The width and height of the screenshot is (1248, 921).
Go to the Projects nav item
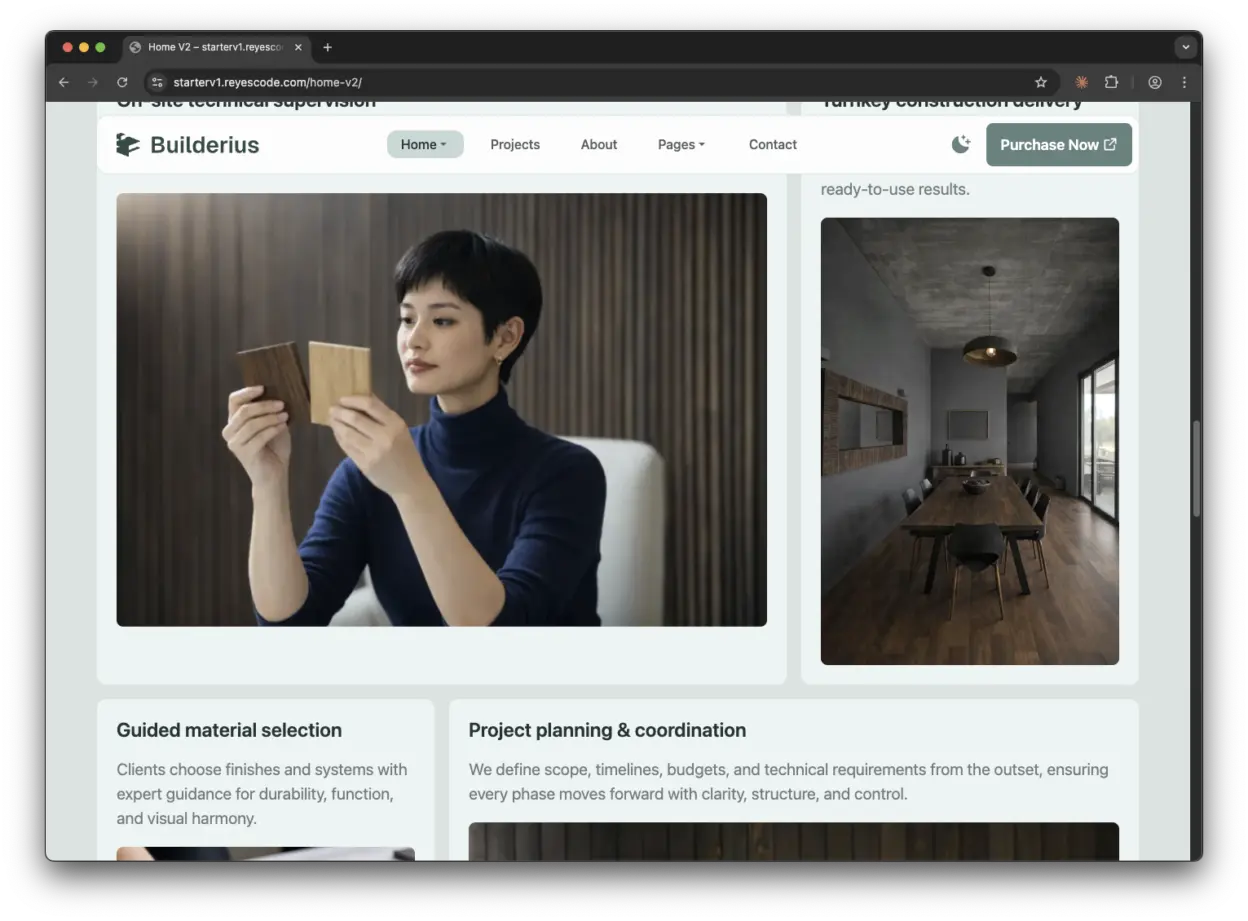(515, 145)
